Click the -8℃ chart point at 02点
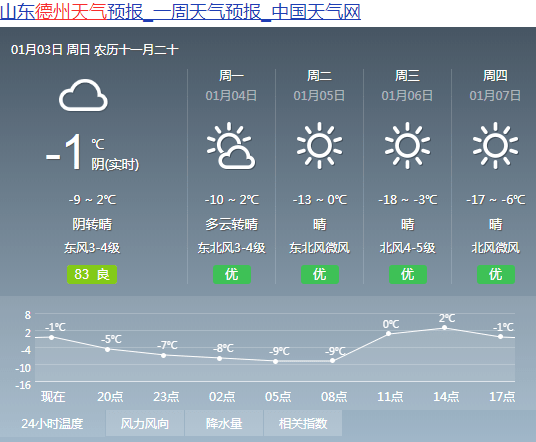The height and width of the screenshot is (442, 536). [219, 359]
